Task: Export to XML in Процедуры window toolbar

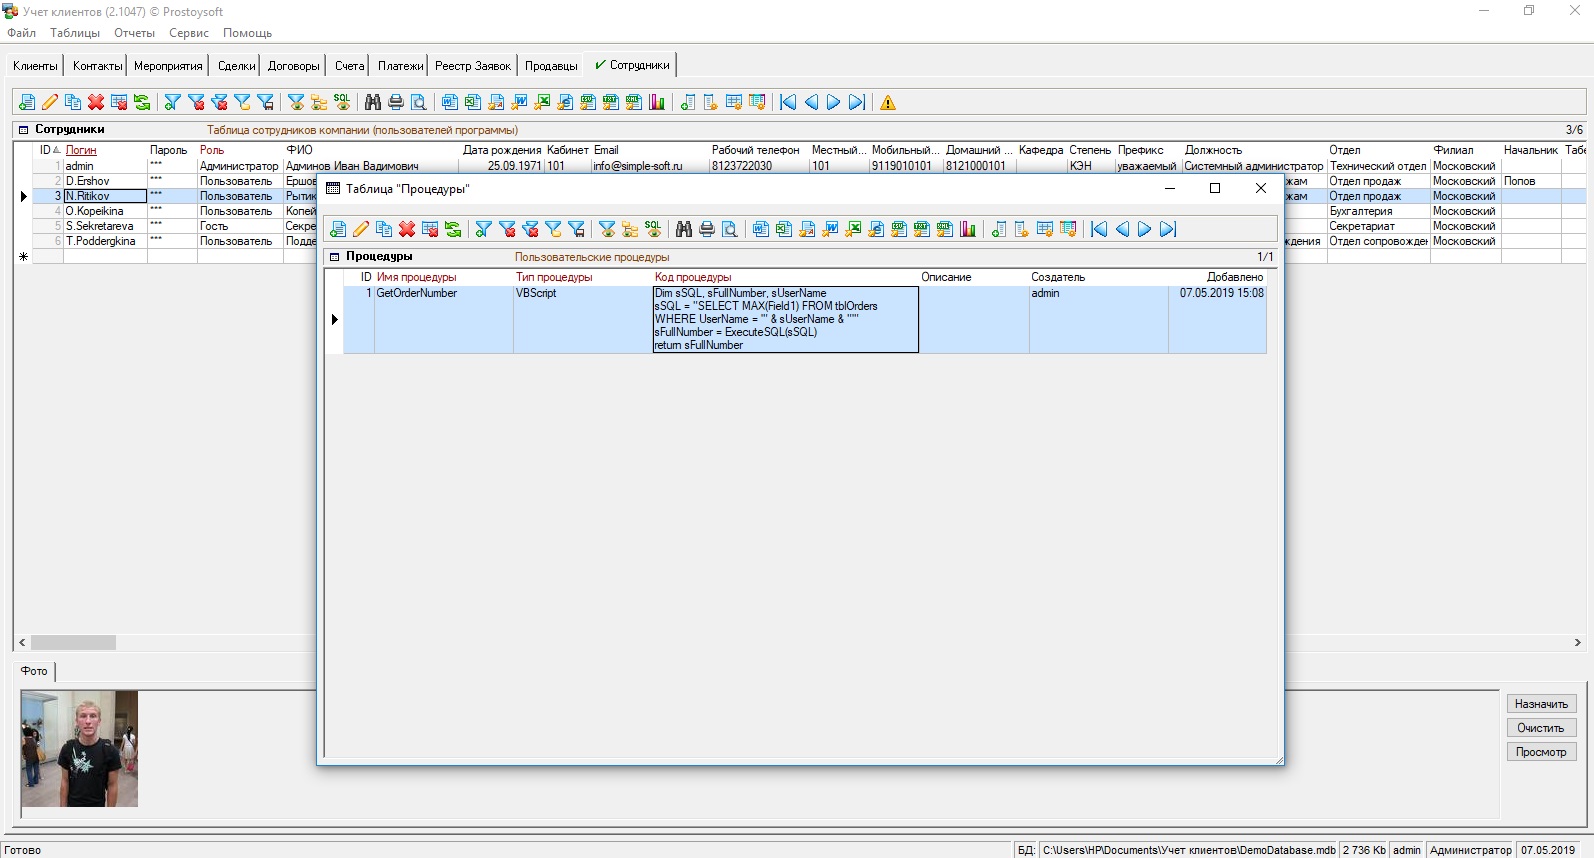Action: click(x=945, y=229)
